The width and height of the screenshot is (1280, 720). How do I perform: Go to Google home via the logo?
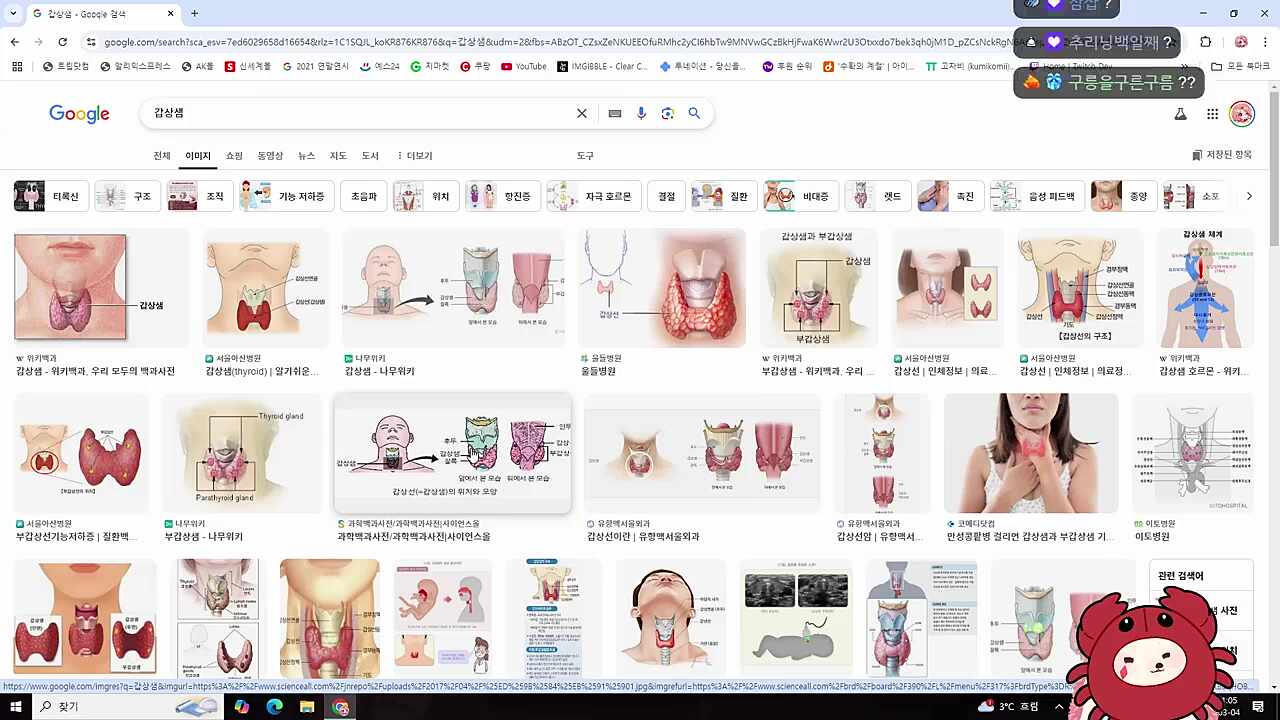coord(79,113)
